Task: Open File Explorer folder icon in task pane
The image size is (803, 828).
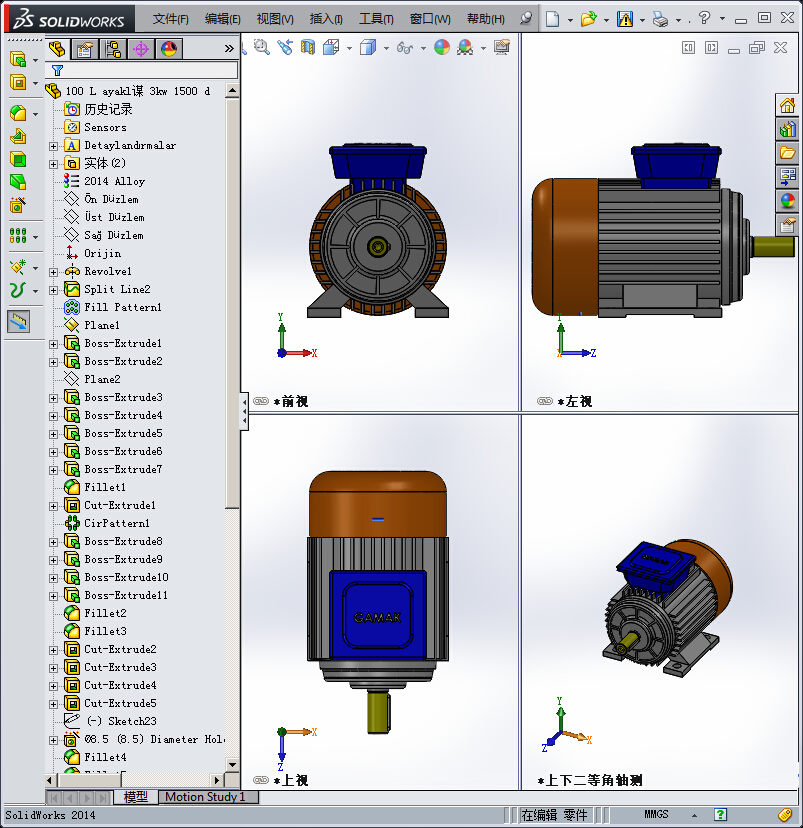Action: [x=787, y=153]
